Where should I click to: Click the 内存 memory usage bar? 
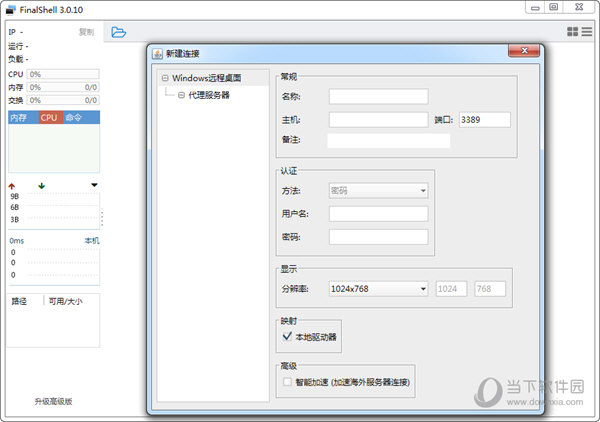[63, 87]
